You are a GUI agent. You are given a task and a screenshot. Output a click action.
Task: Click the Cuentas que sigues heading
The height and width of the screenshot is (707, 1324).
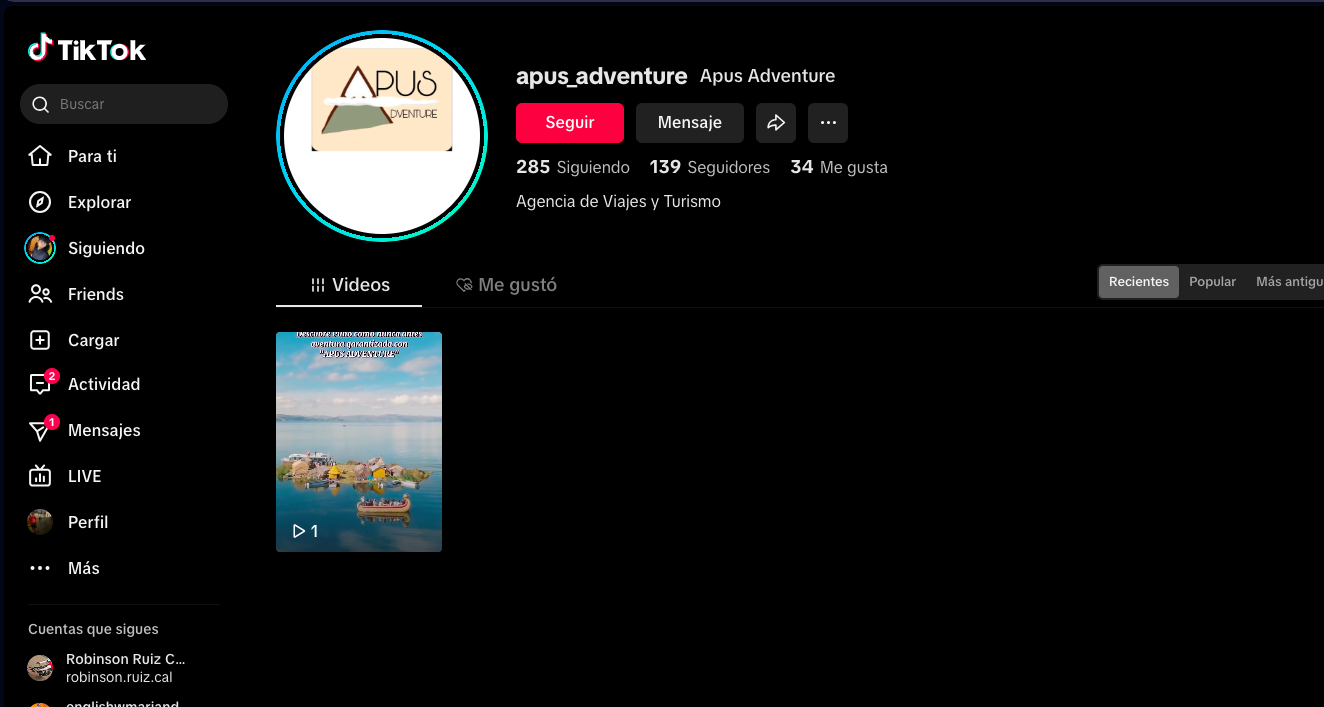93,629
